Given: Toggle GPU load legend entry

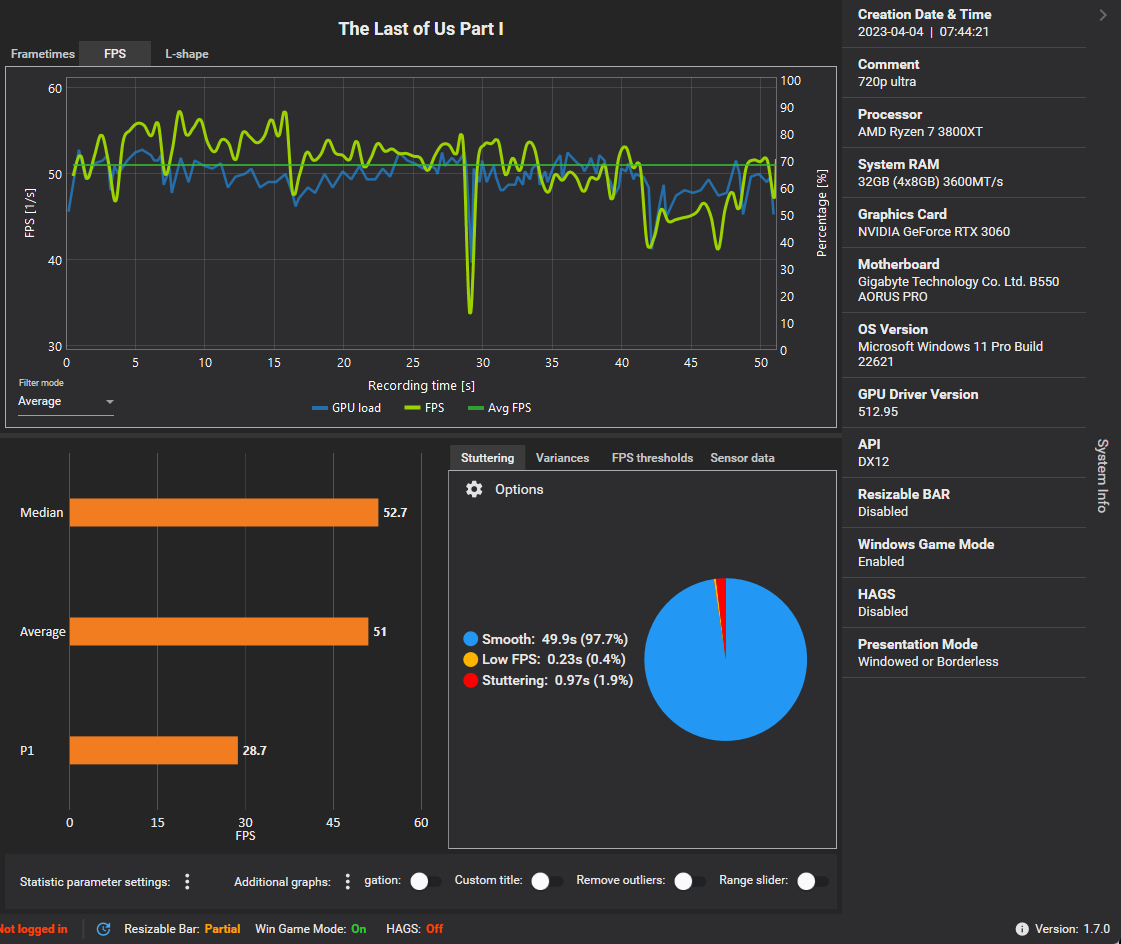Looking at the screenshot, I should pyautogui.click(x=347, y=408).
